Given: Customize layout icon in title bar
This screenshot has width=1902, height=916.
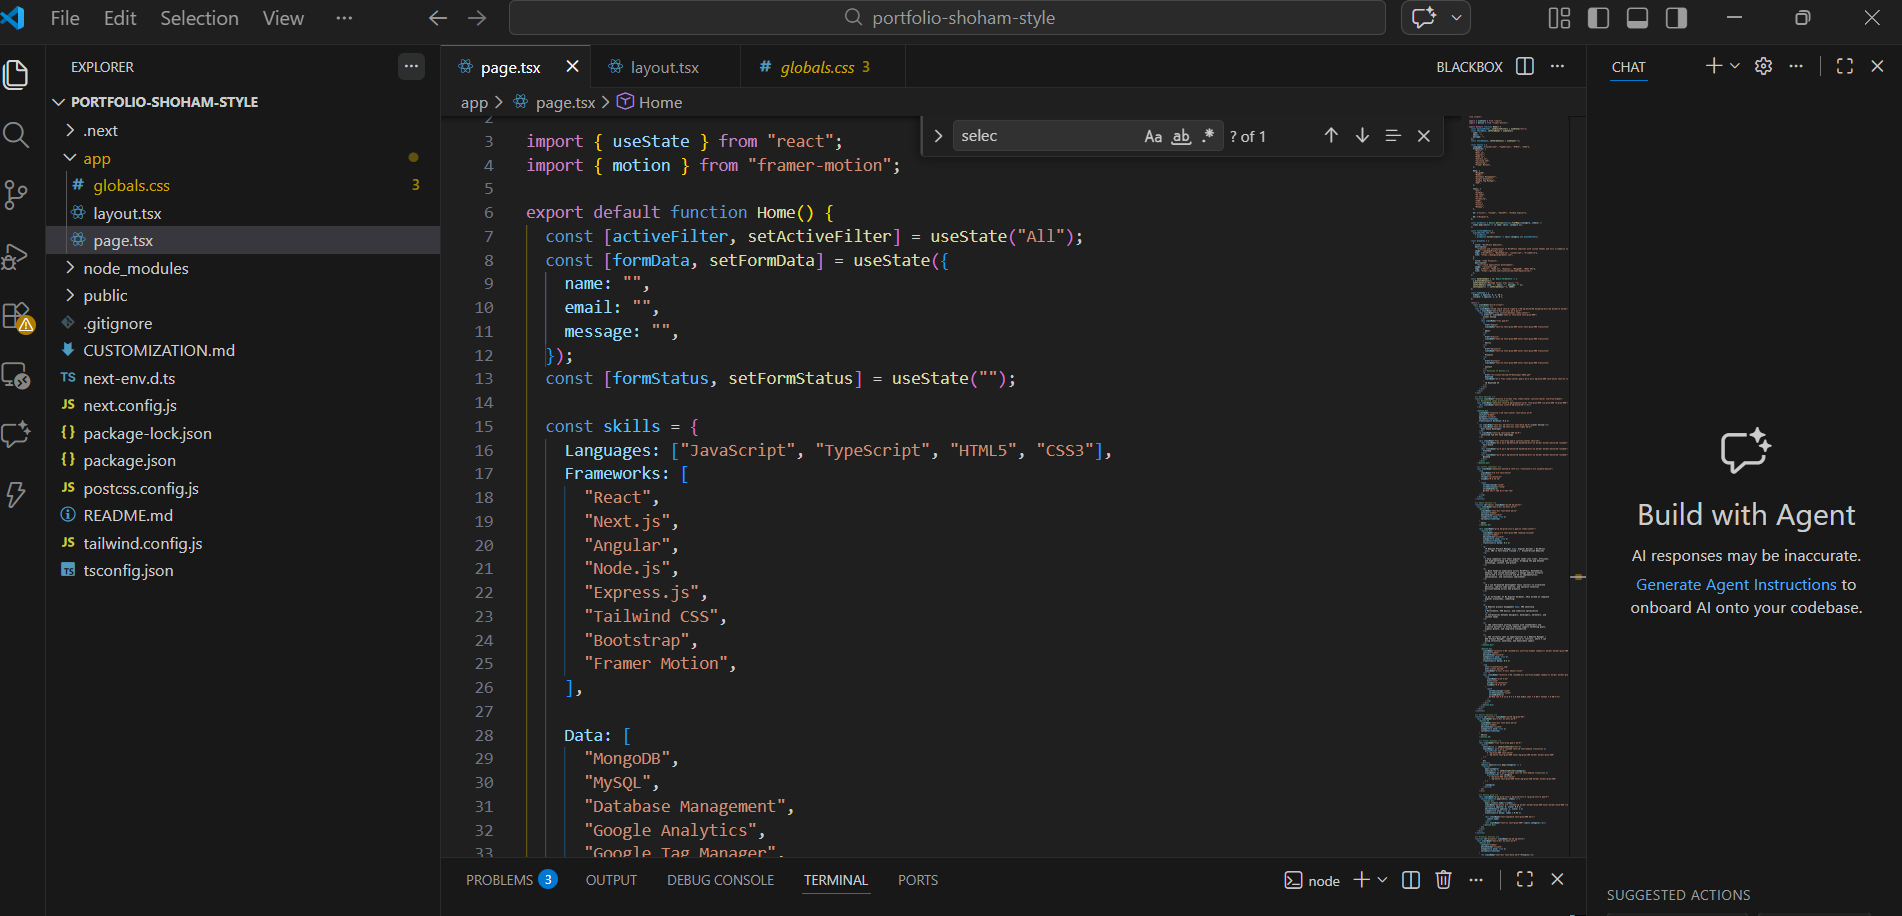Looking at the screenshot, I should (x=1559, y=18).
